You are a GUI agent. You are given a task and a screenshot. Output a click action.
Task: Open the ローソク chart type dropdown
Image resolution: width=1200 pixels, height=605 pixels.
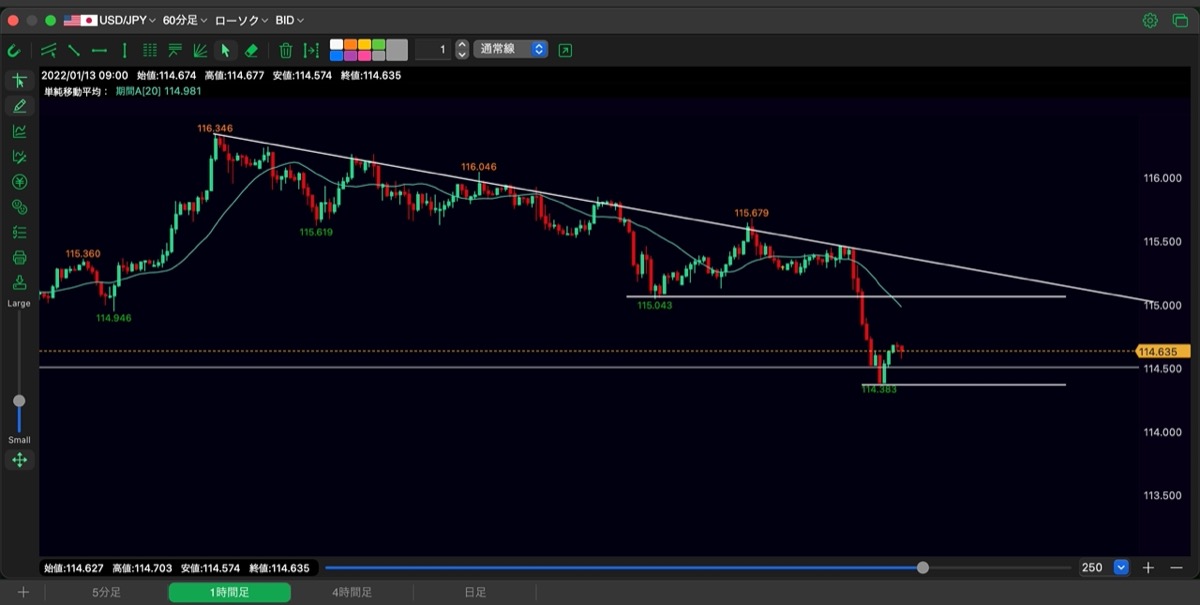click(241, 20)
